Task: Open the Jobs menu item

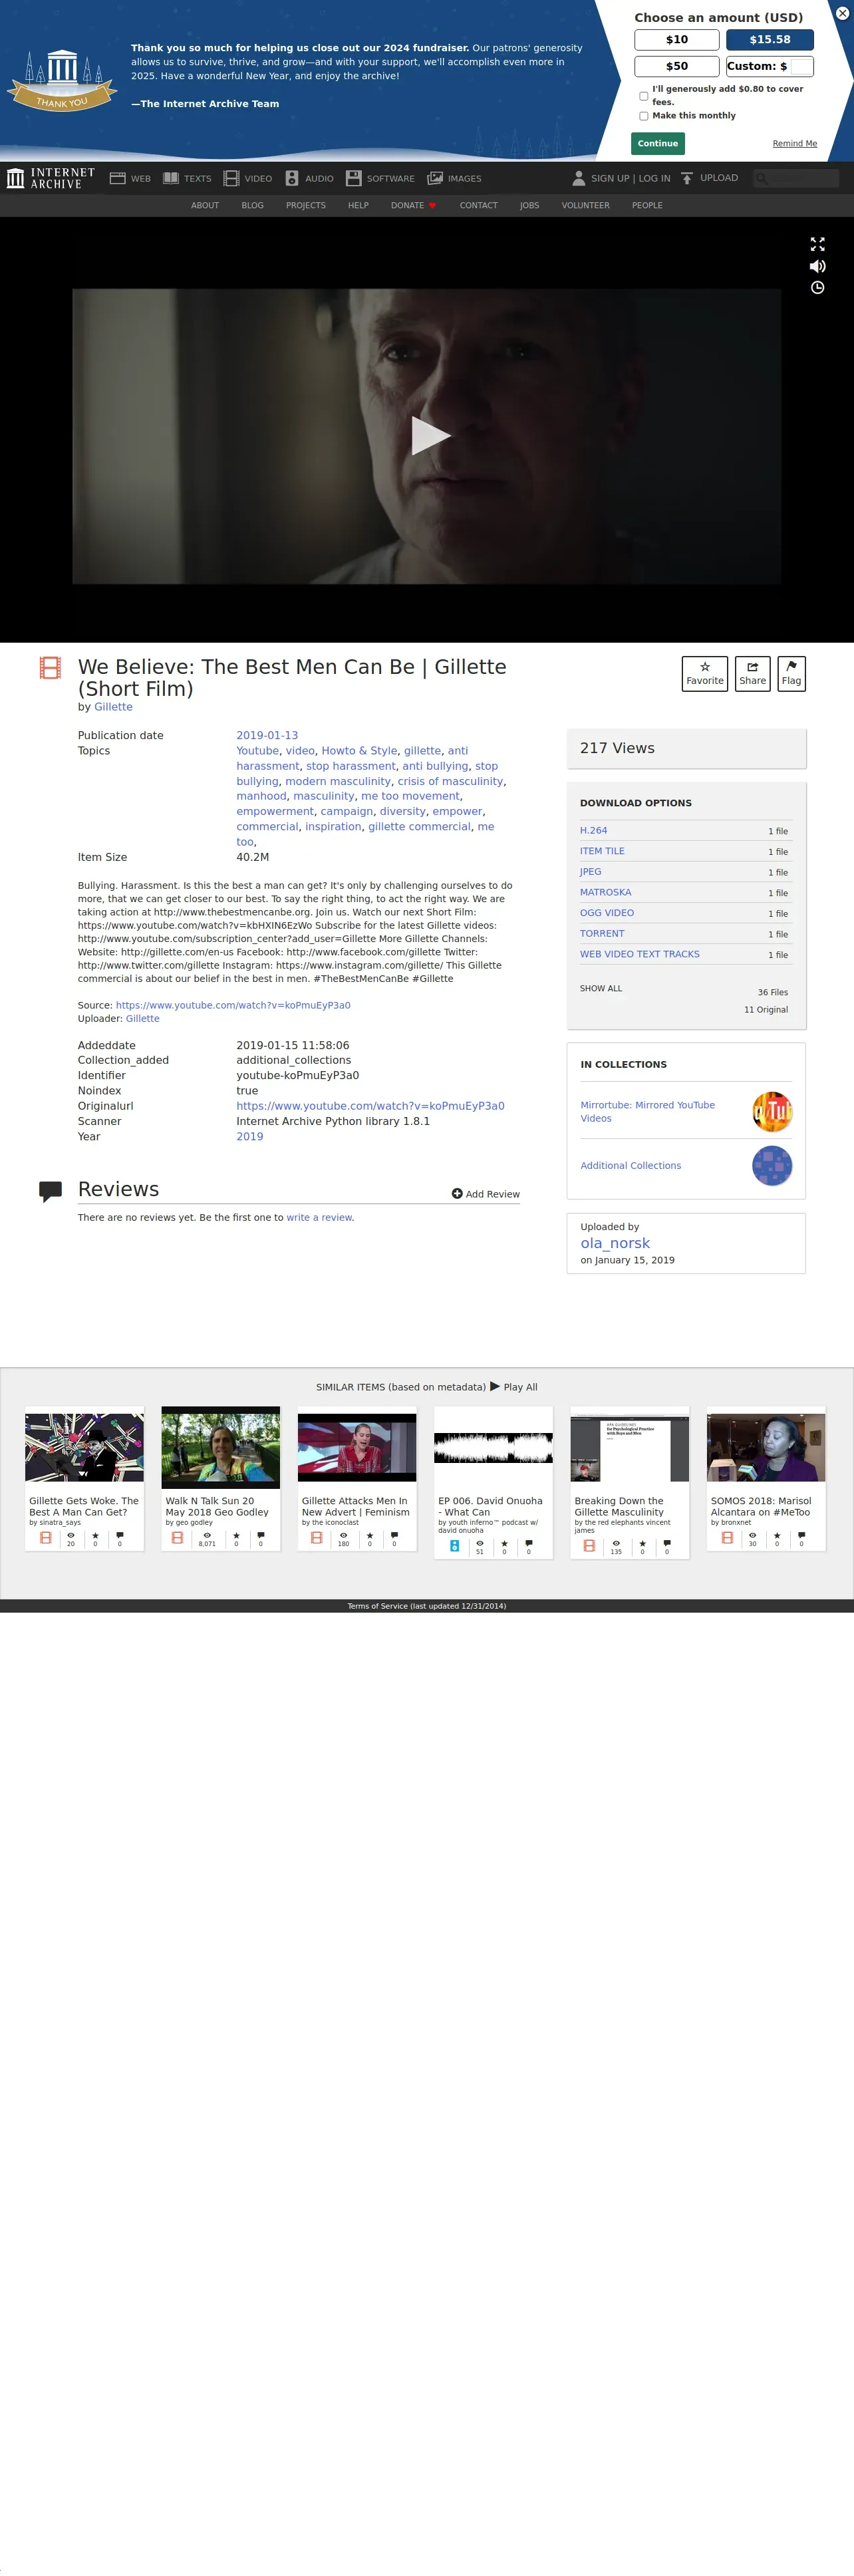Action: pyautogui.click(x=529, y=205)
